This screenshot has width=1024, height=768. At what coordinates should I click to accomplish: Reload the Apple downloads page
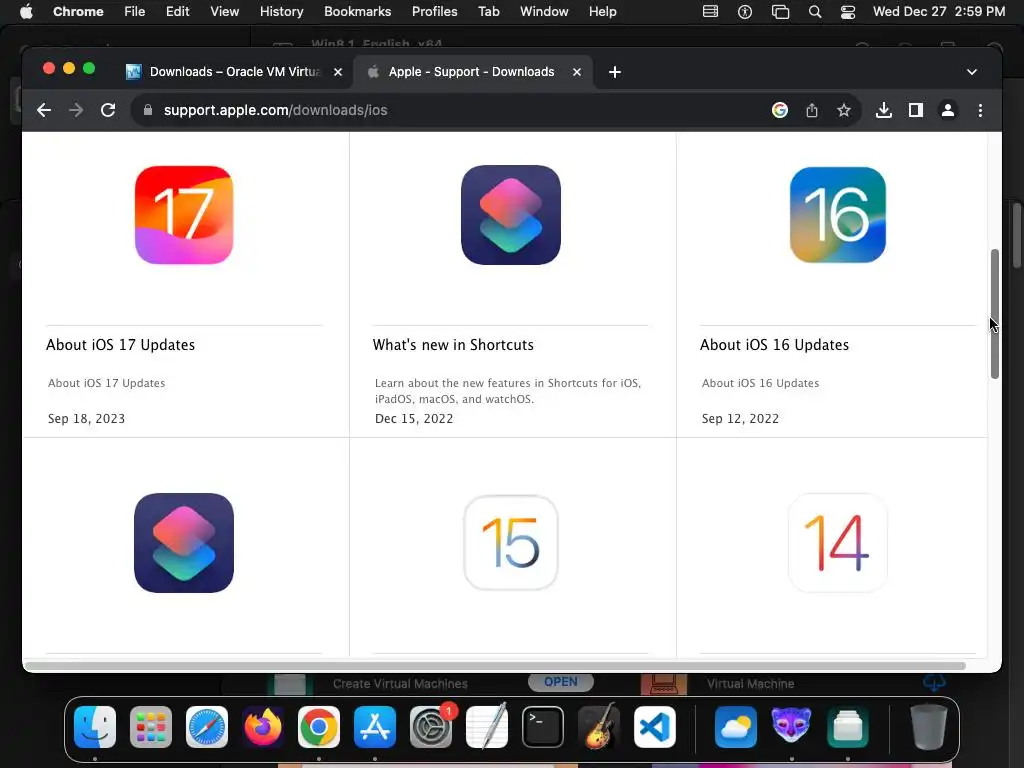click(x=108, y=110)
